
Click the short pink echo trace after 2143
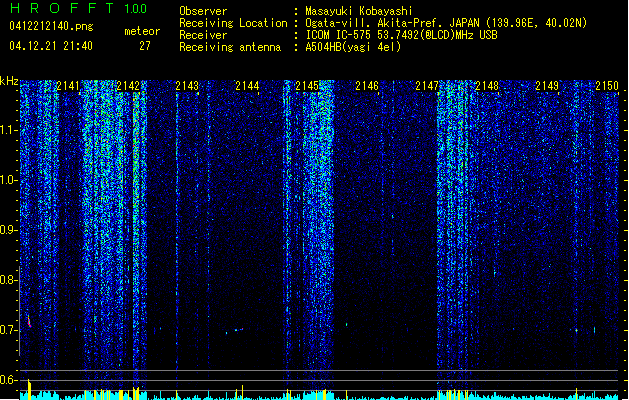[238, 330]
